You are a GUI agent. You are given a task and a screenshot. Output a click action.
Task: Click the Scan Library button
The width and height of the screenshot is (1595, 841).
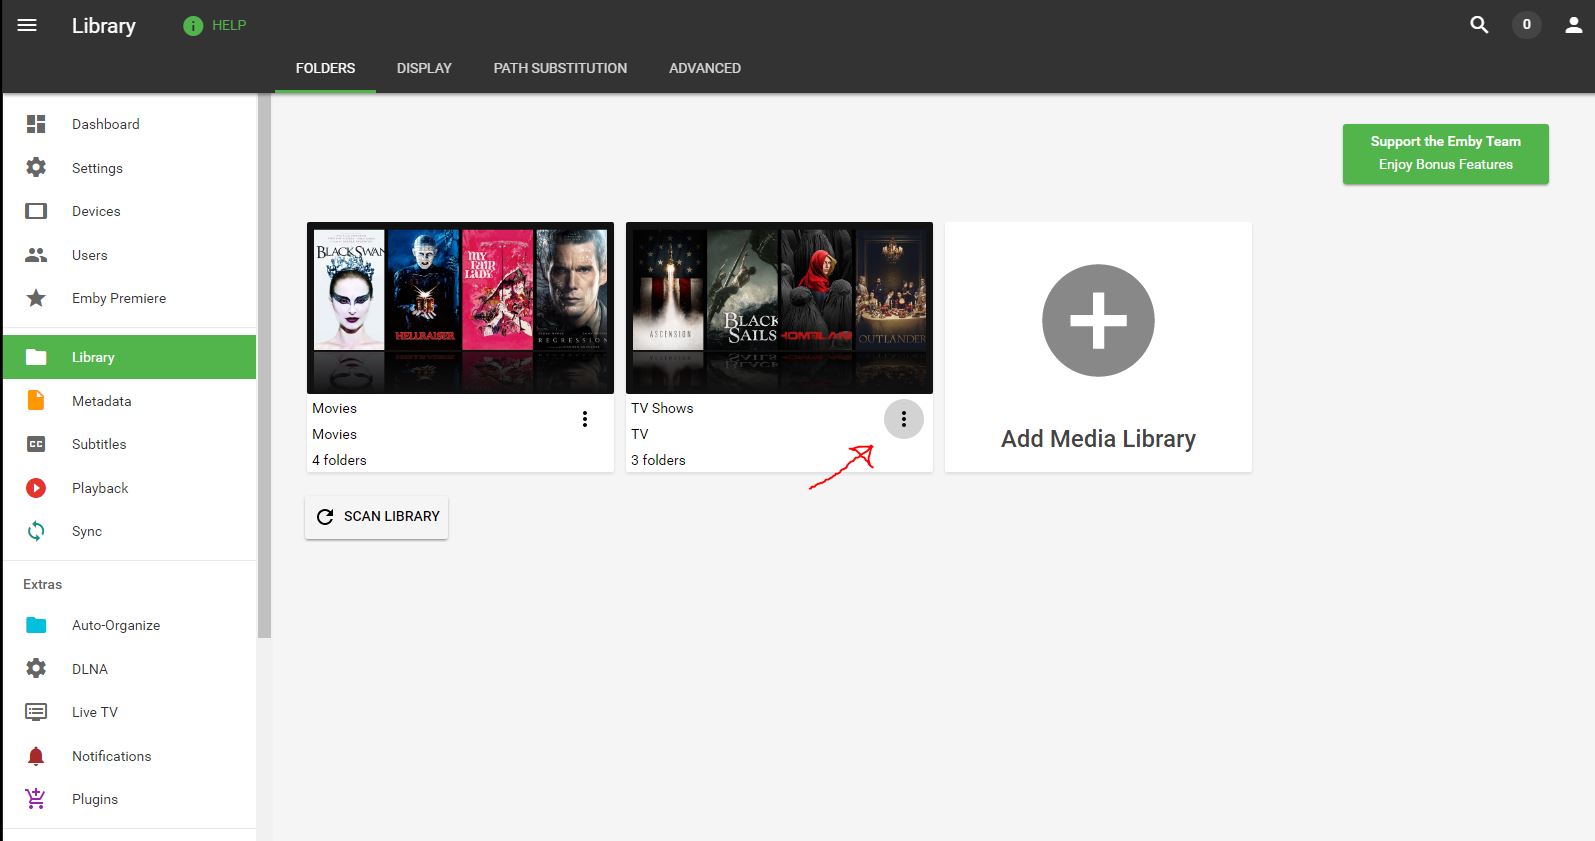[x=376, y=517]
